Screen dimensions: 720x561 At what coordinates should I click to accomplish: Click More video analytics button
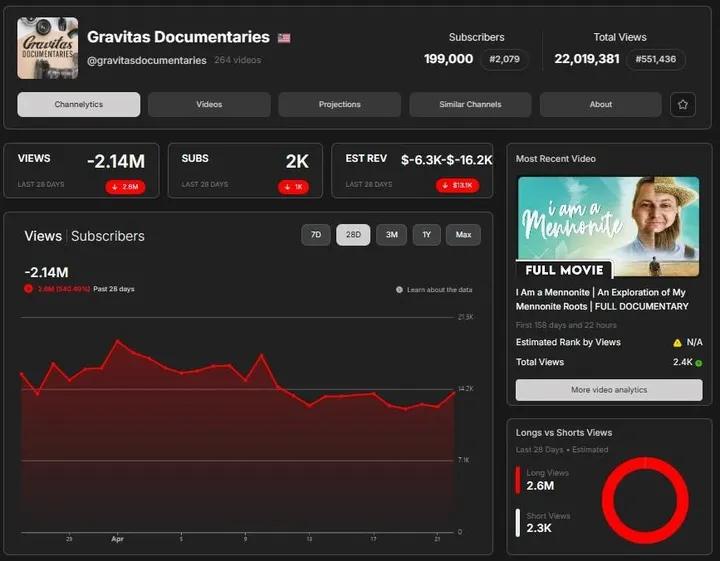[x=609, y=390]
